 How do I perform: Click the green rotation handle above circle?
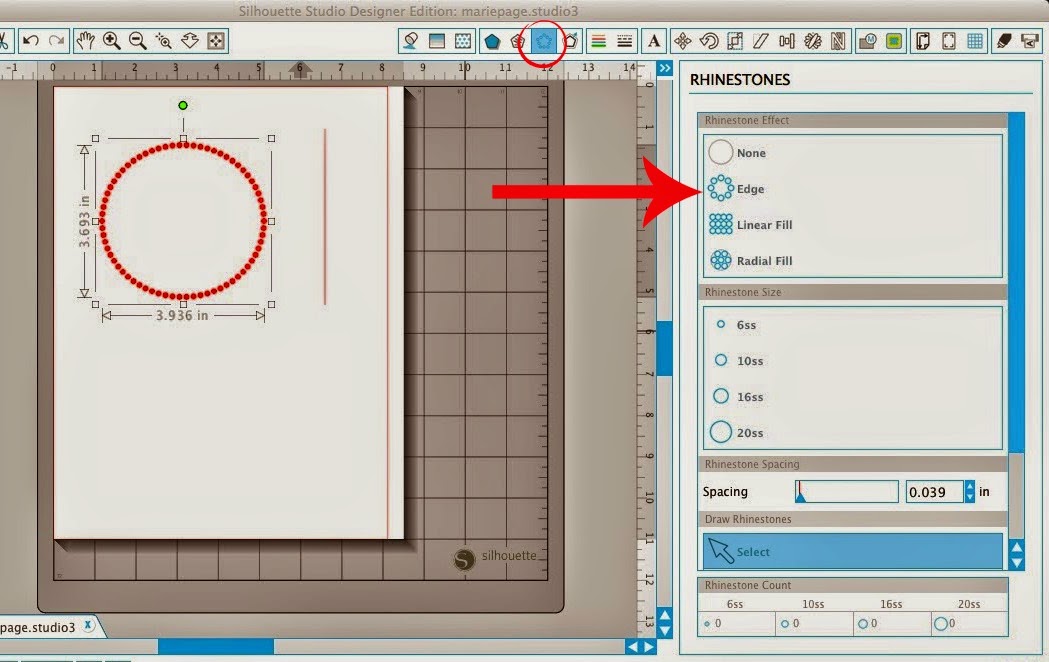(183, 105)
